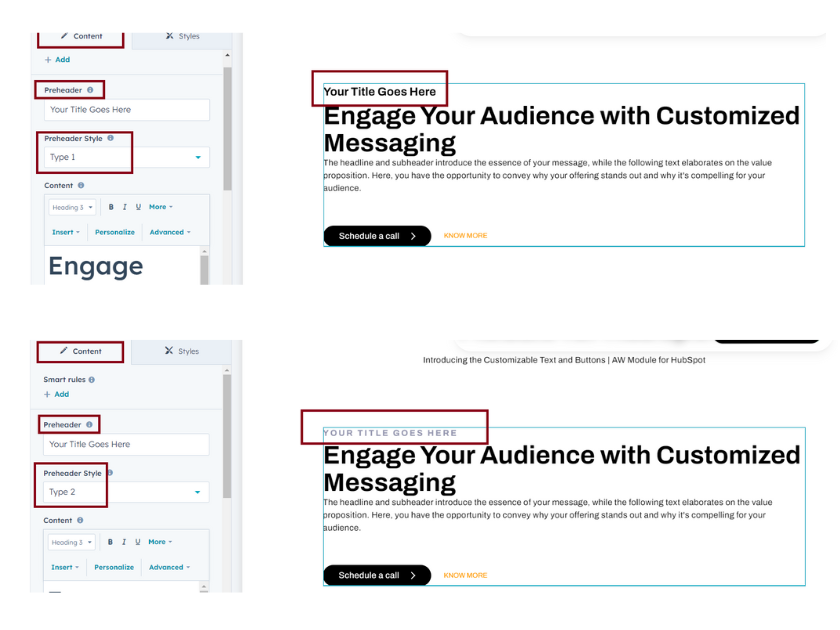Toggle Bold in the upper panel's editor toolbar
840x630 pixels.
[x=111, y=207]
